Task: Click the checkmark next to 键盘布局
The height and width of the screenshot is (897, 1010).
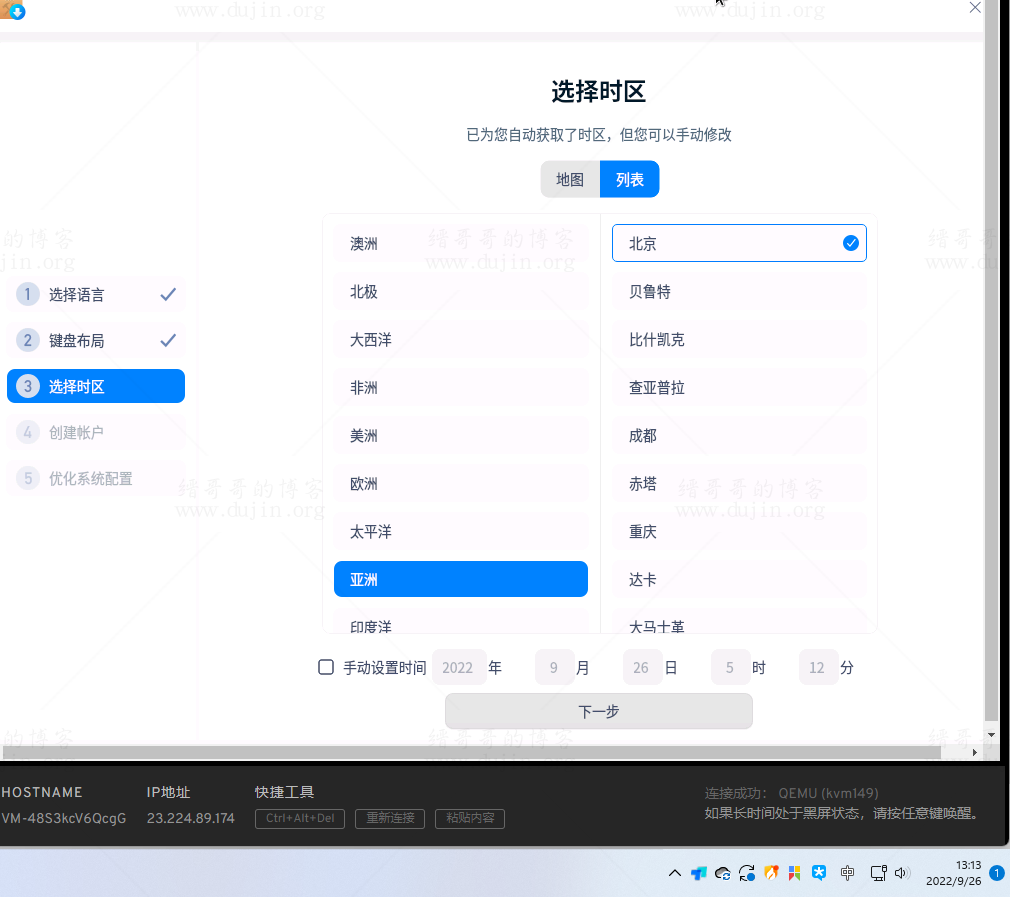Action: [x=168, y=341]
